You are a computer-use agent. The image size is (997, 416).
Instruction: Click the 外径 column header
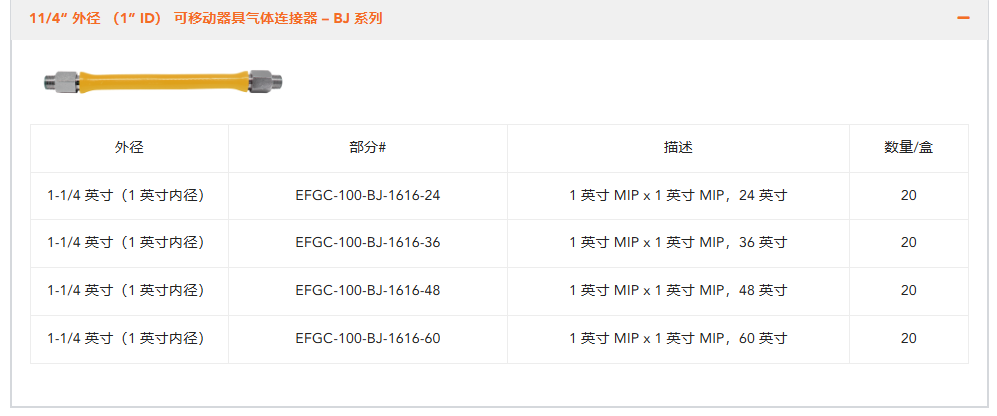[129, 148]
